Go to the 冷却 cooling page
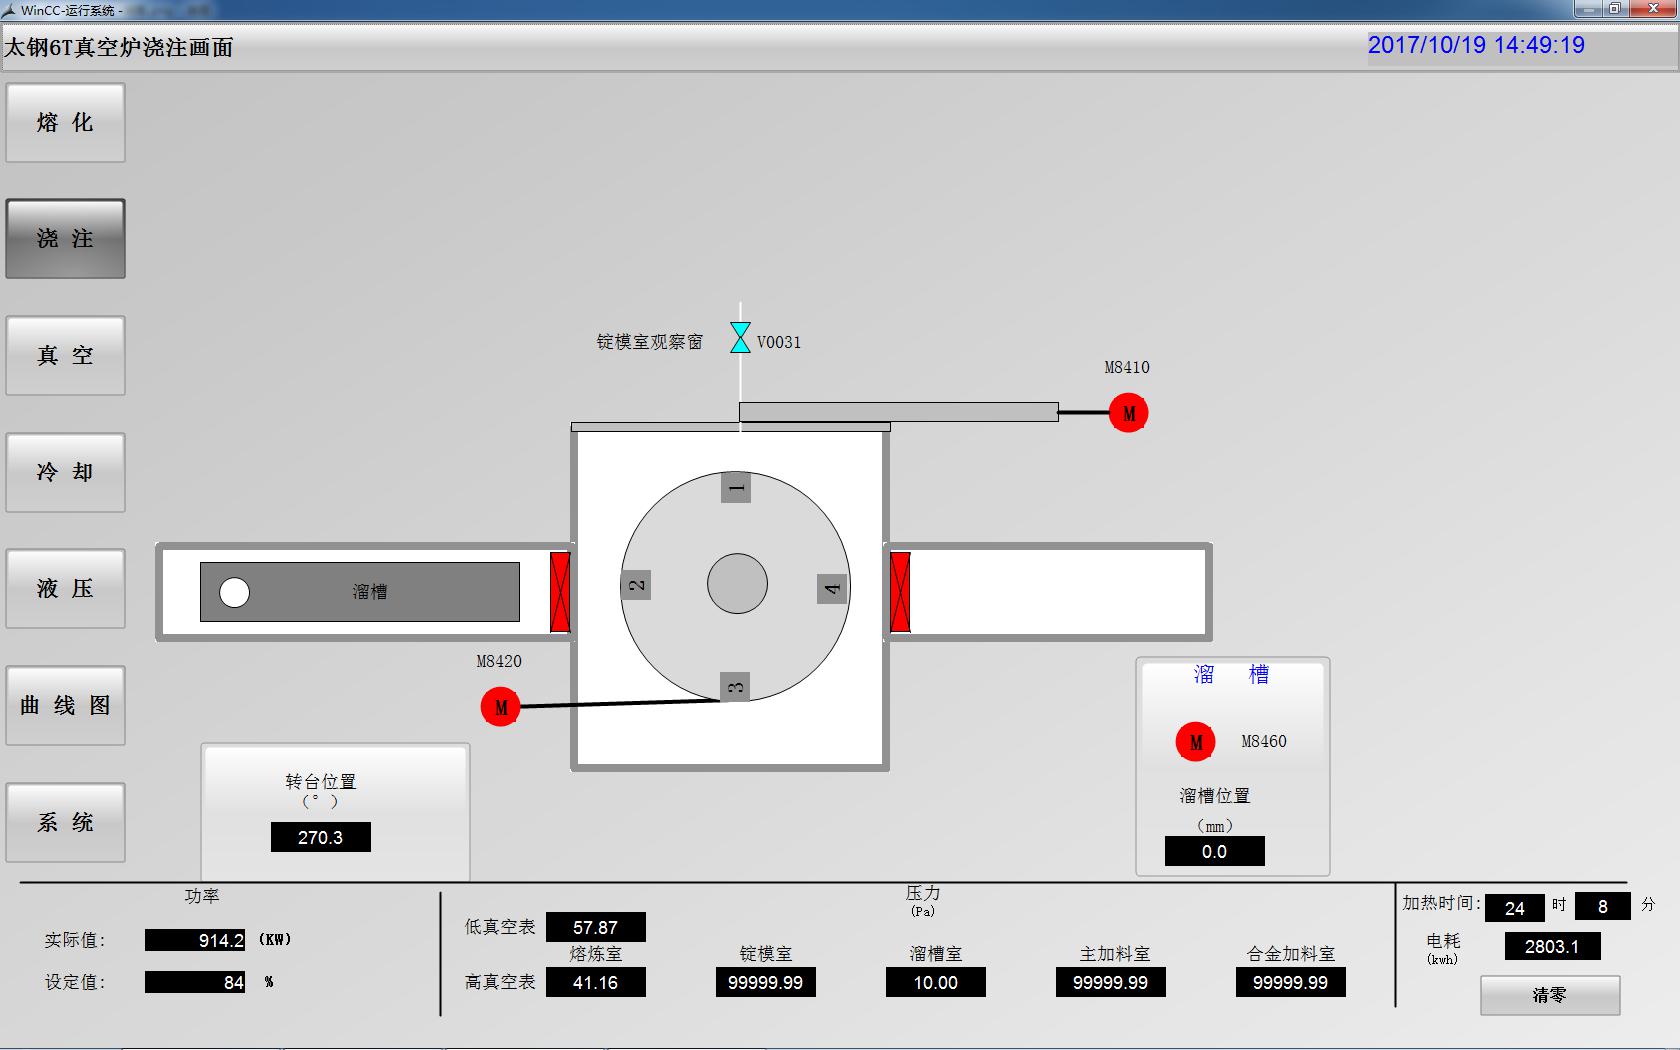 pos(66,473)
